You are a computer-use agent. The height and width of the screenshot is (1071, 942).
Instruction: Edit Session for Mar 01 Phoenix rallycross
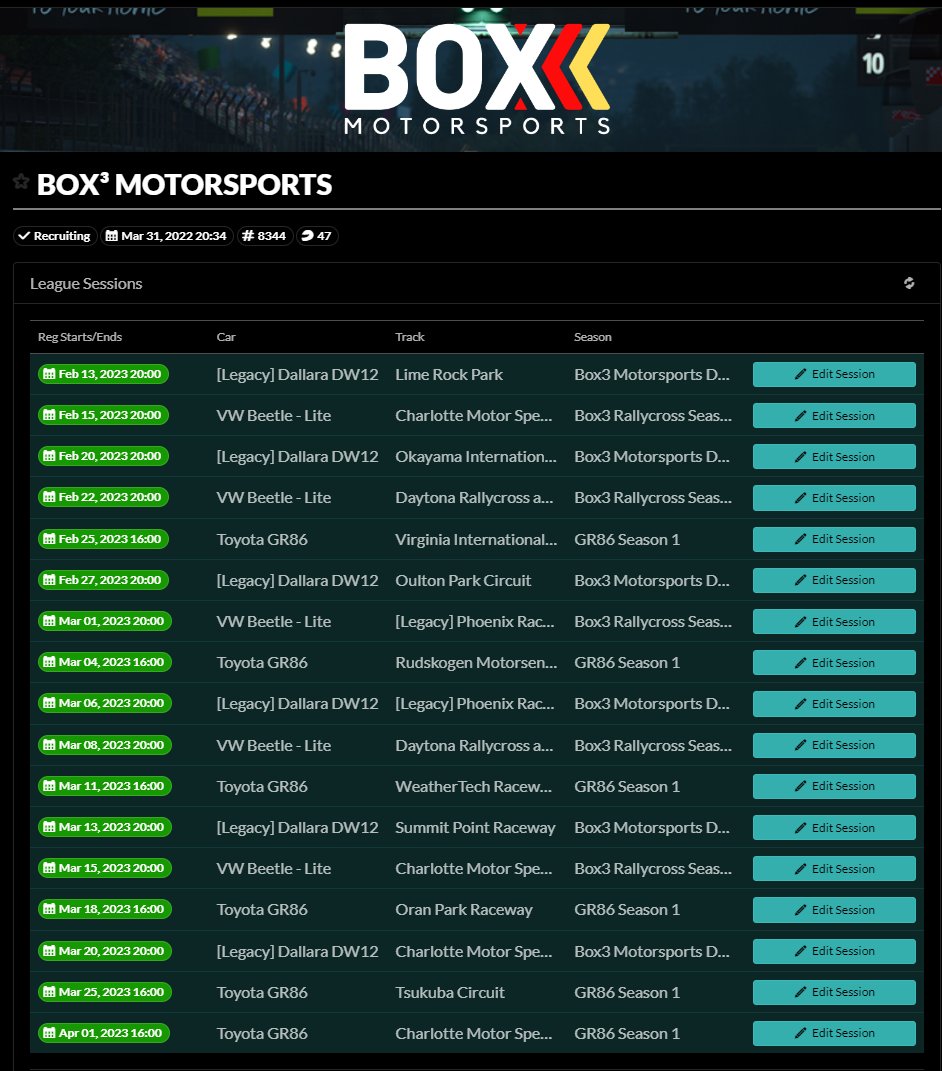click(834, 622)
